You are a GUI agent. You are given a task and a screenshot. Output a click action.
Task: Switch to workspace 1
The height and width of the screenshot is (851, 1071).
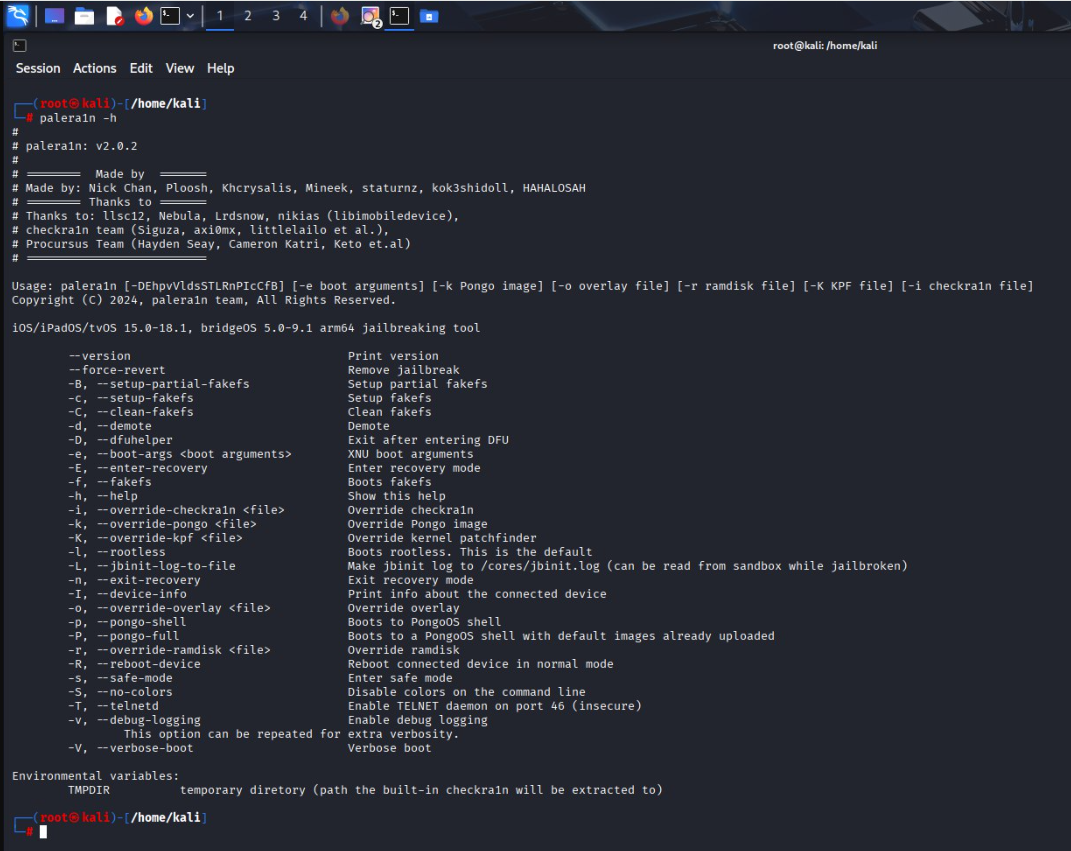(x=220, y=16)
